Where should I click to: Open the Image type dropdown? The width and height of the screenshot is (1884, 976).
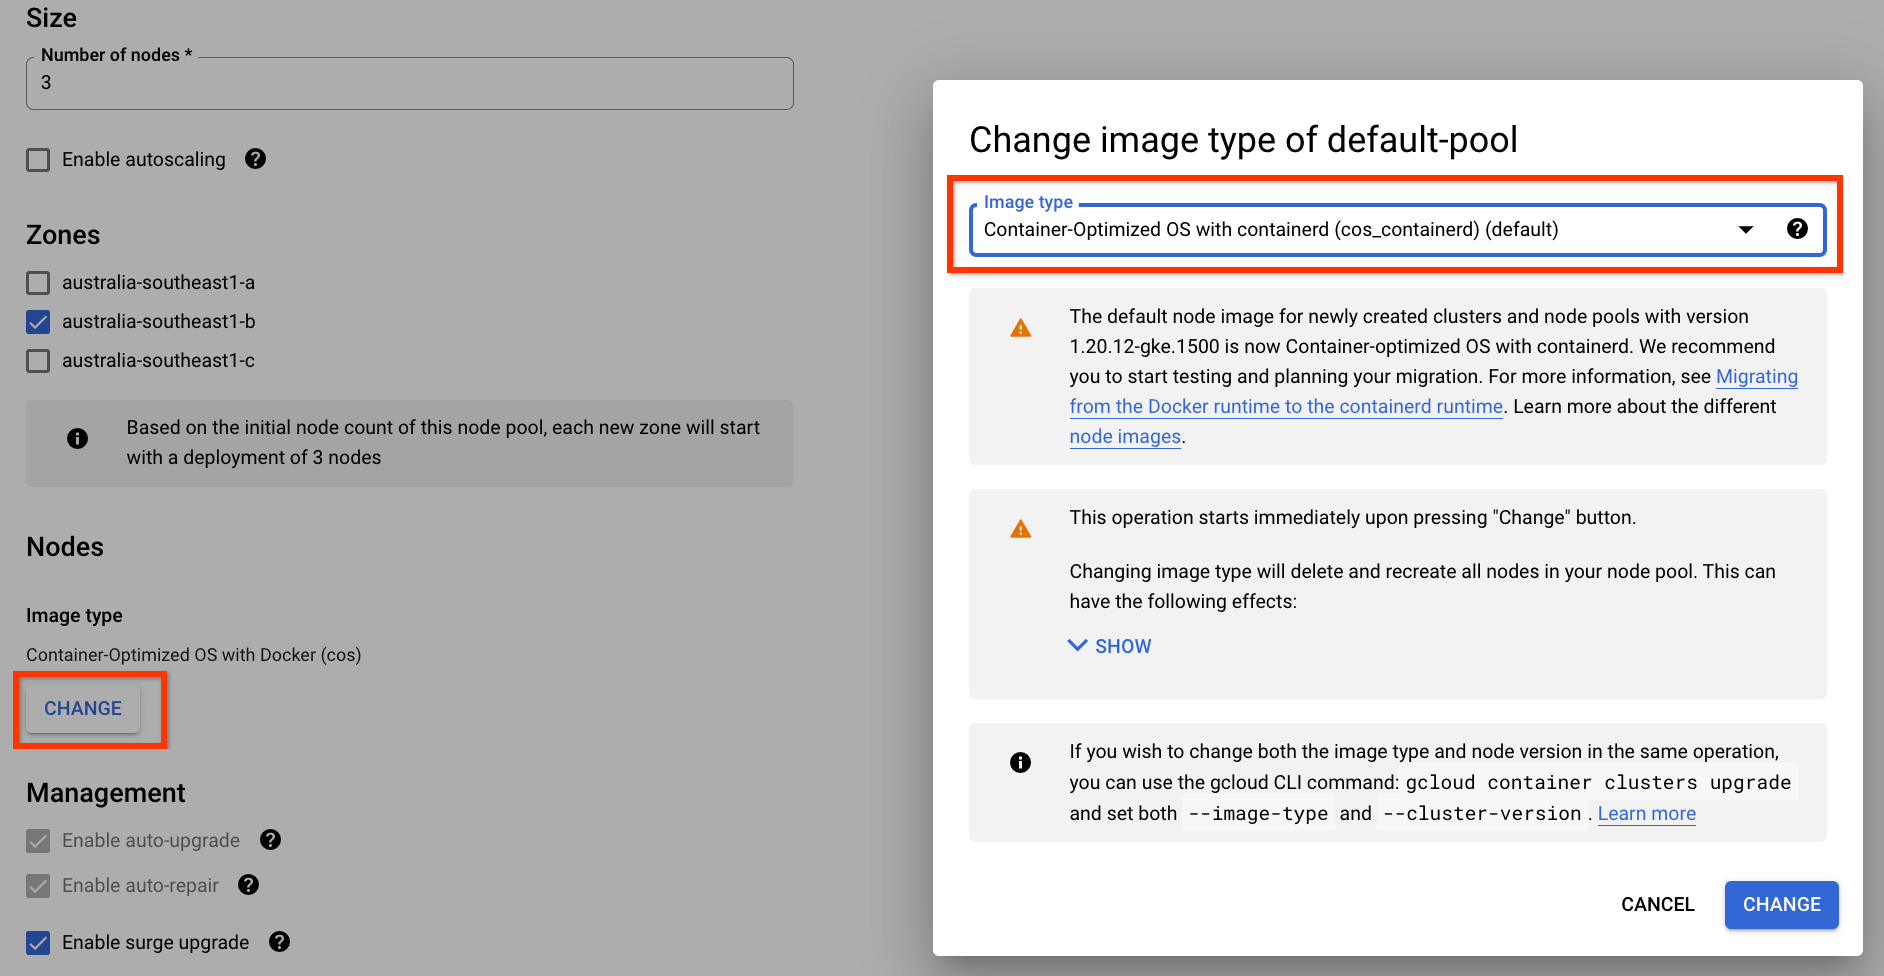click(x=1350, y=230)
